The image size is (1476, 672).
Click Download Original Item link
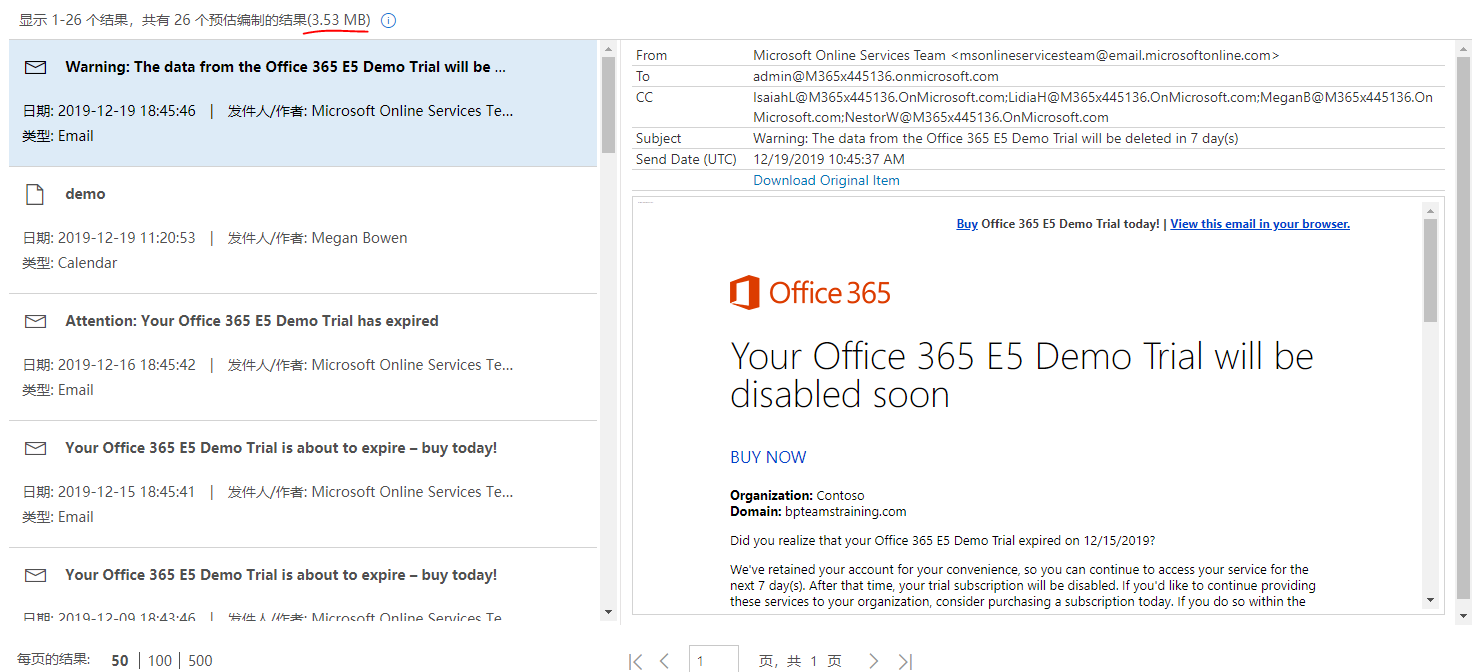[x=826, y=181]
